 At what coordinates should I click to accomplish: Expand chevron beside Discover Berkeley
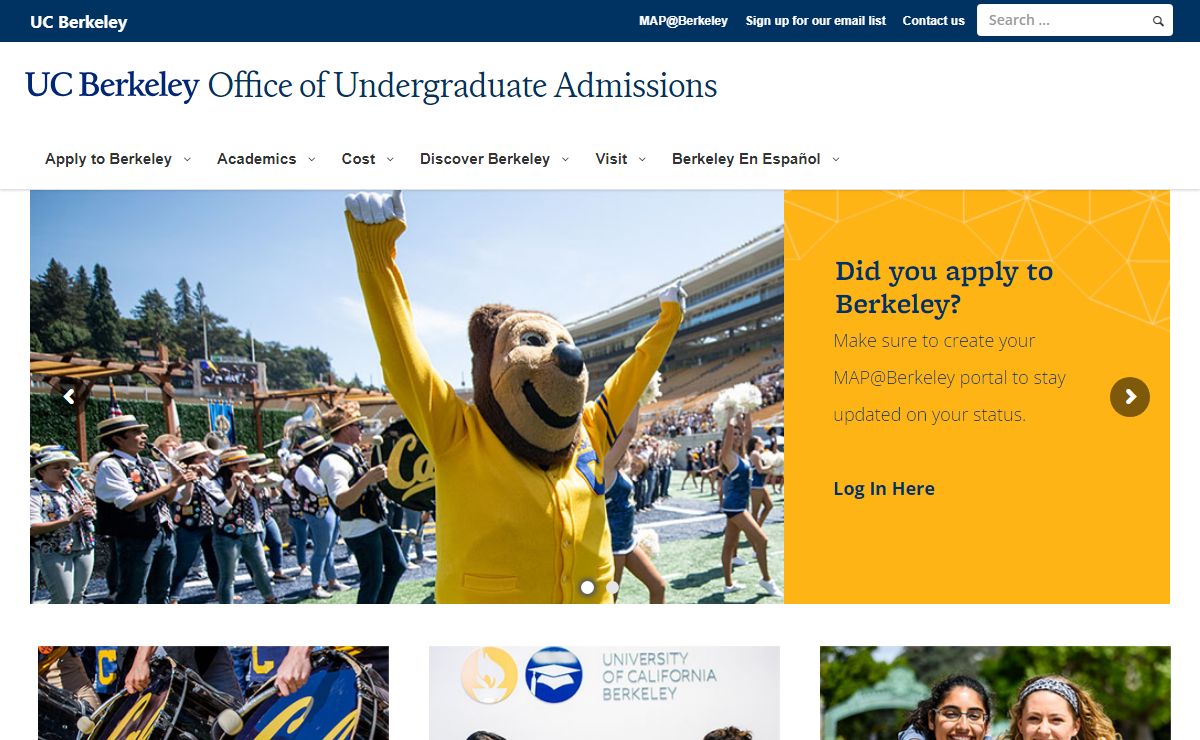(565, 159)
